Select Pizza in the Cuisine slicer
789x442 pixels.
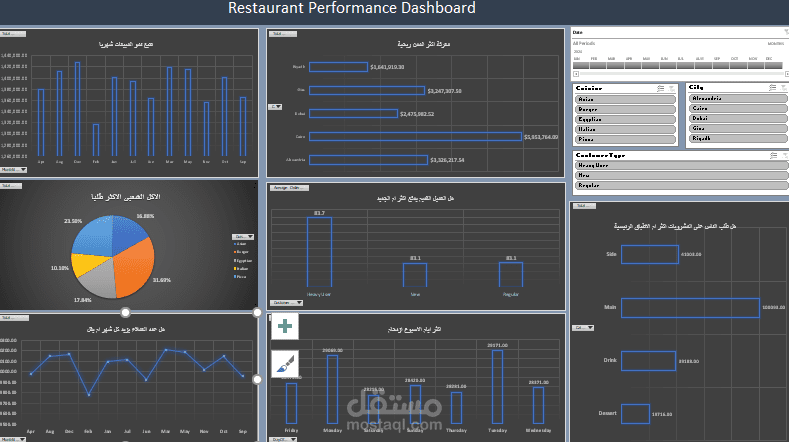tap(625, 139)
